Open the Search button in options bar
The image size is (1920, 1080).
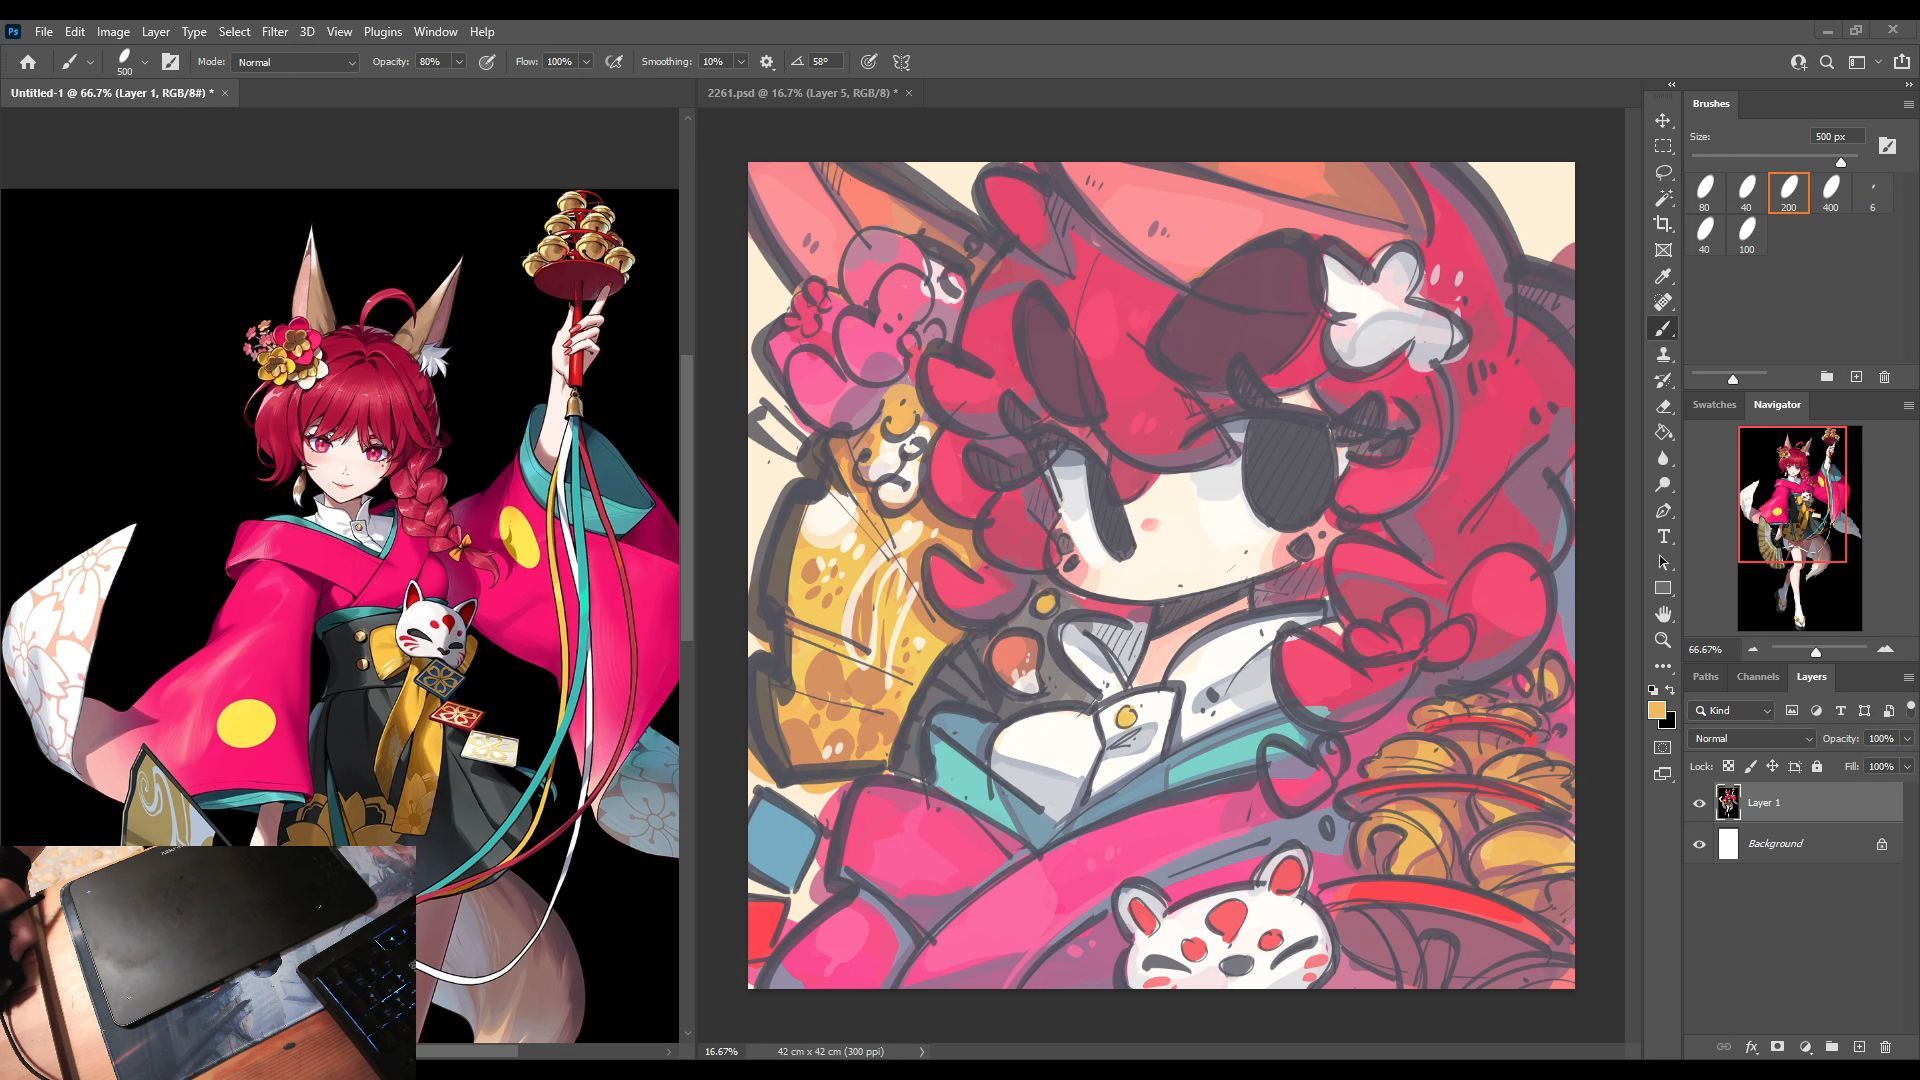[1826, 62]
